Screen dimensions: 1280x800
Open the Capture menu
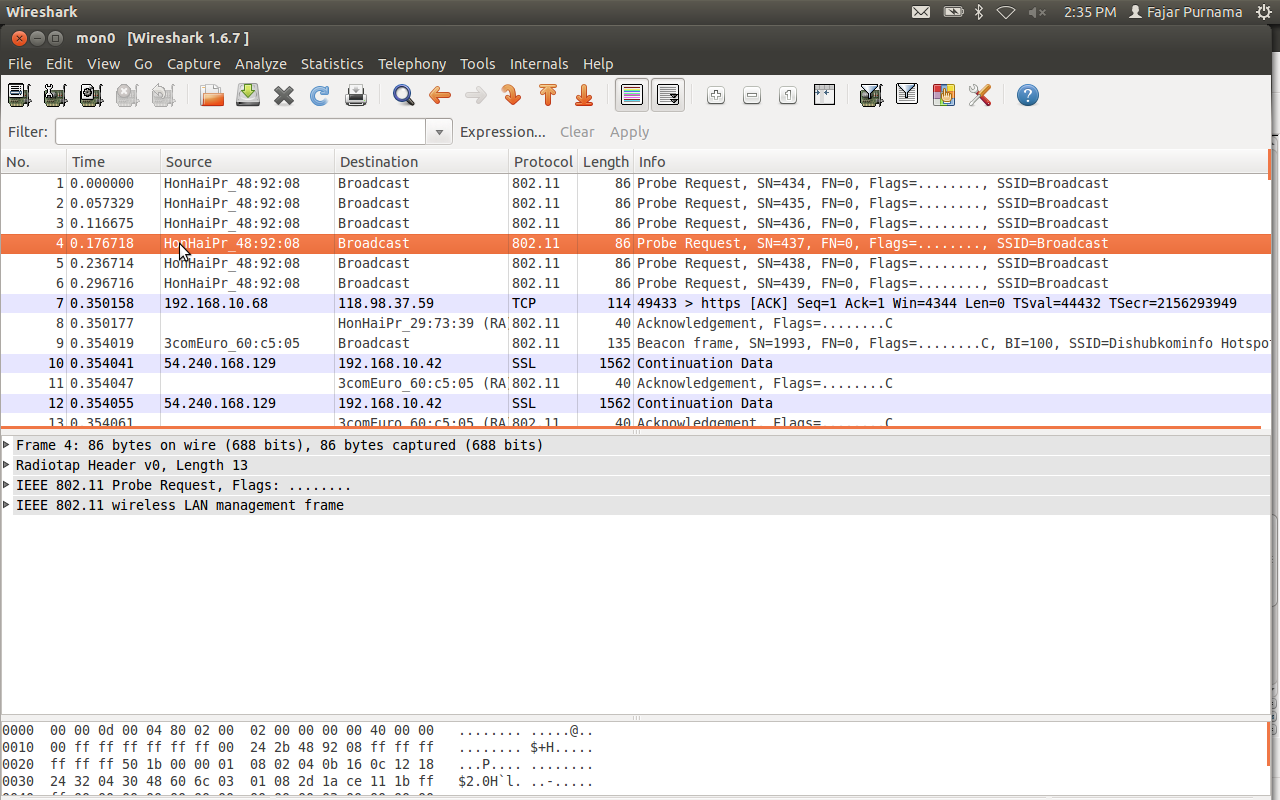pos(194,64)
